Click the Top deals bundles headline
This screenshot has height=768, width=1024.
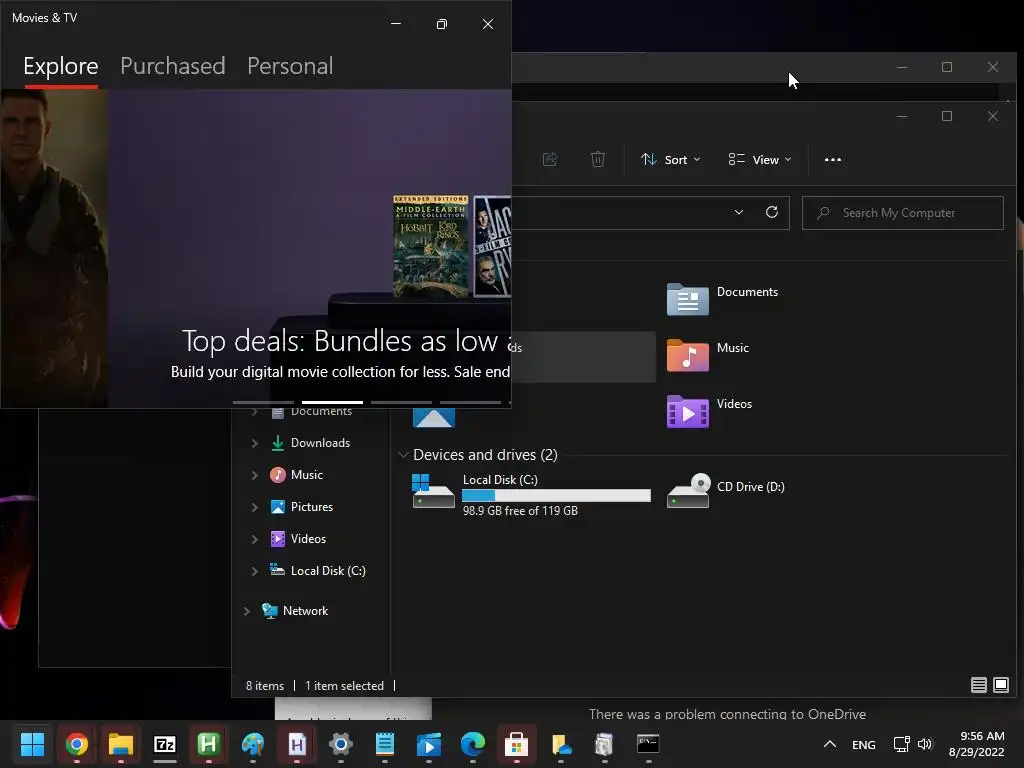pyautogui.click(x=345, y=341)
